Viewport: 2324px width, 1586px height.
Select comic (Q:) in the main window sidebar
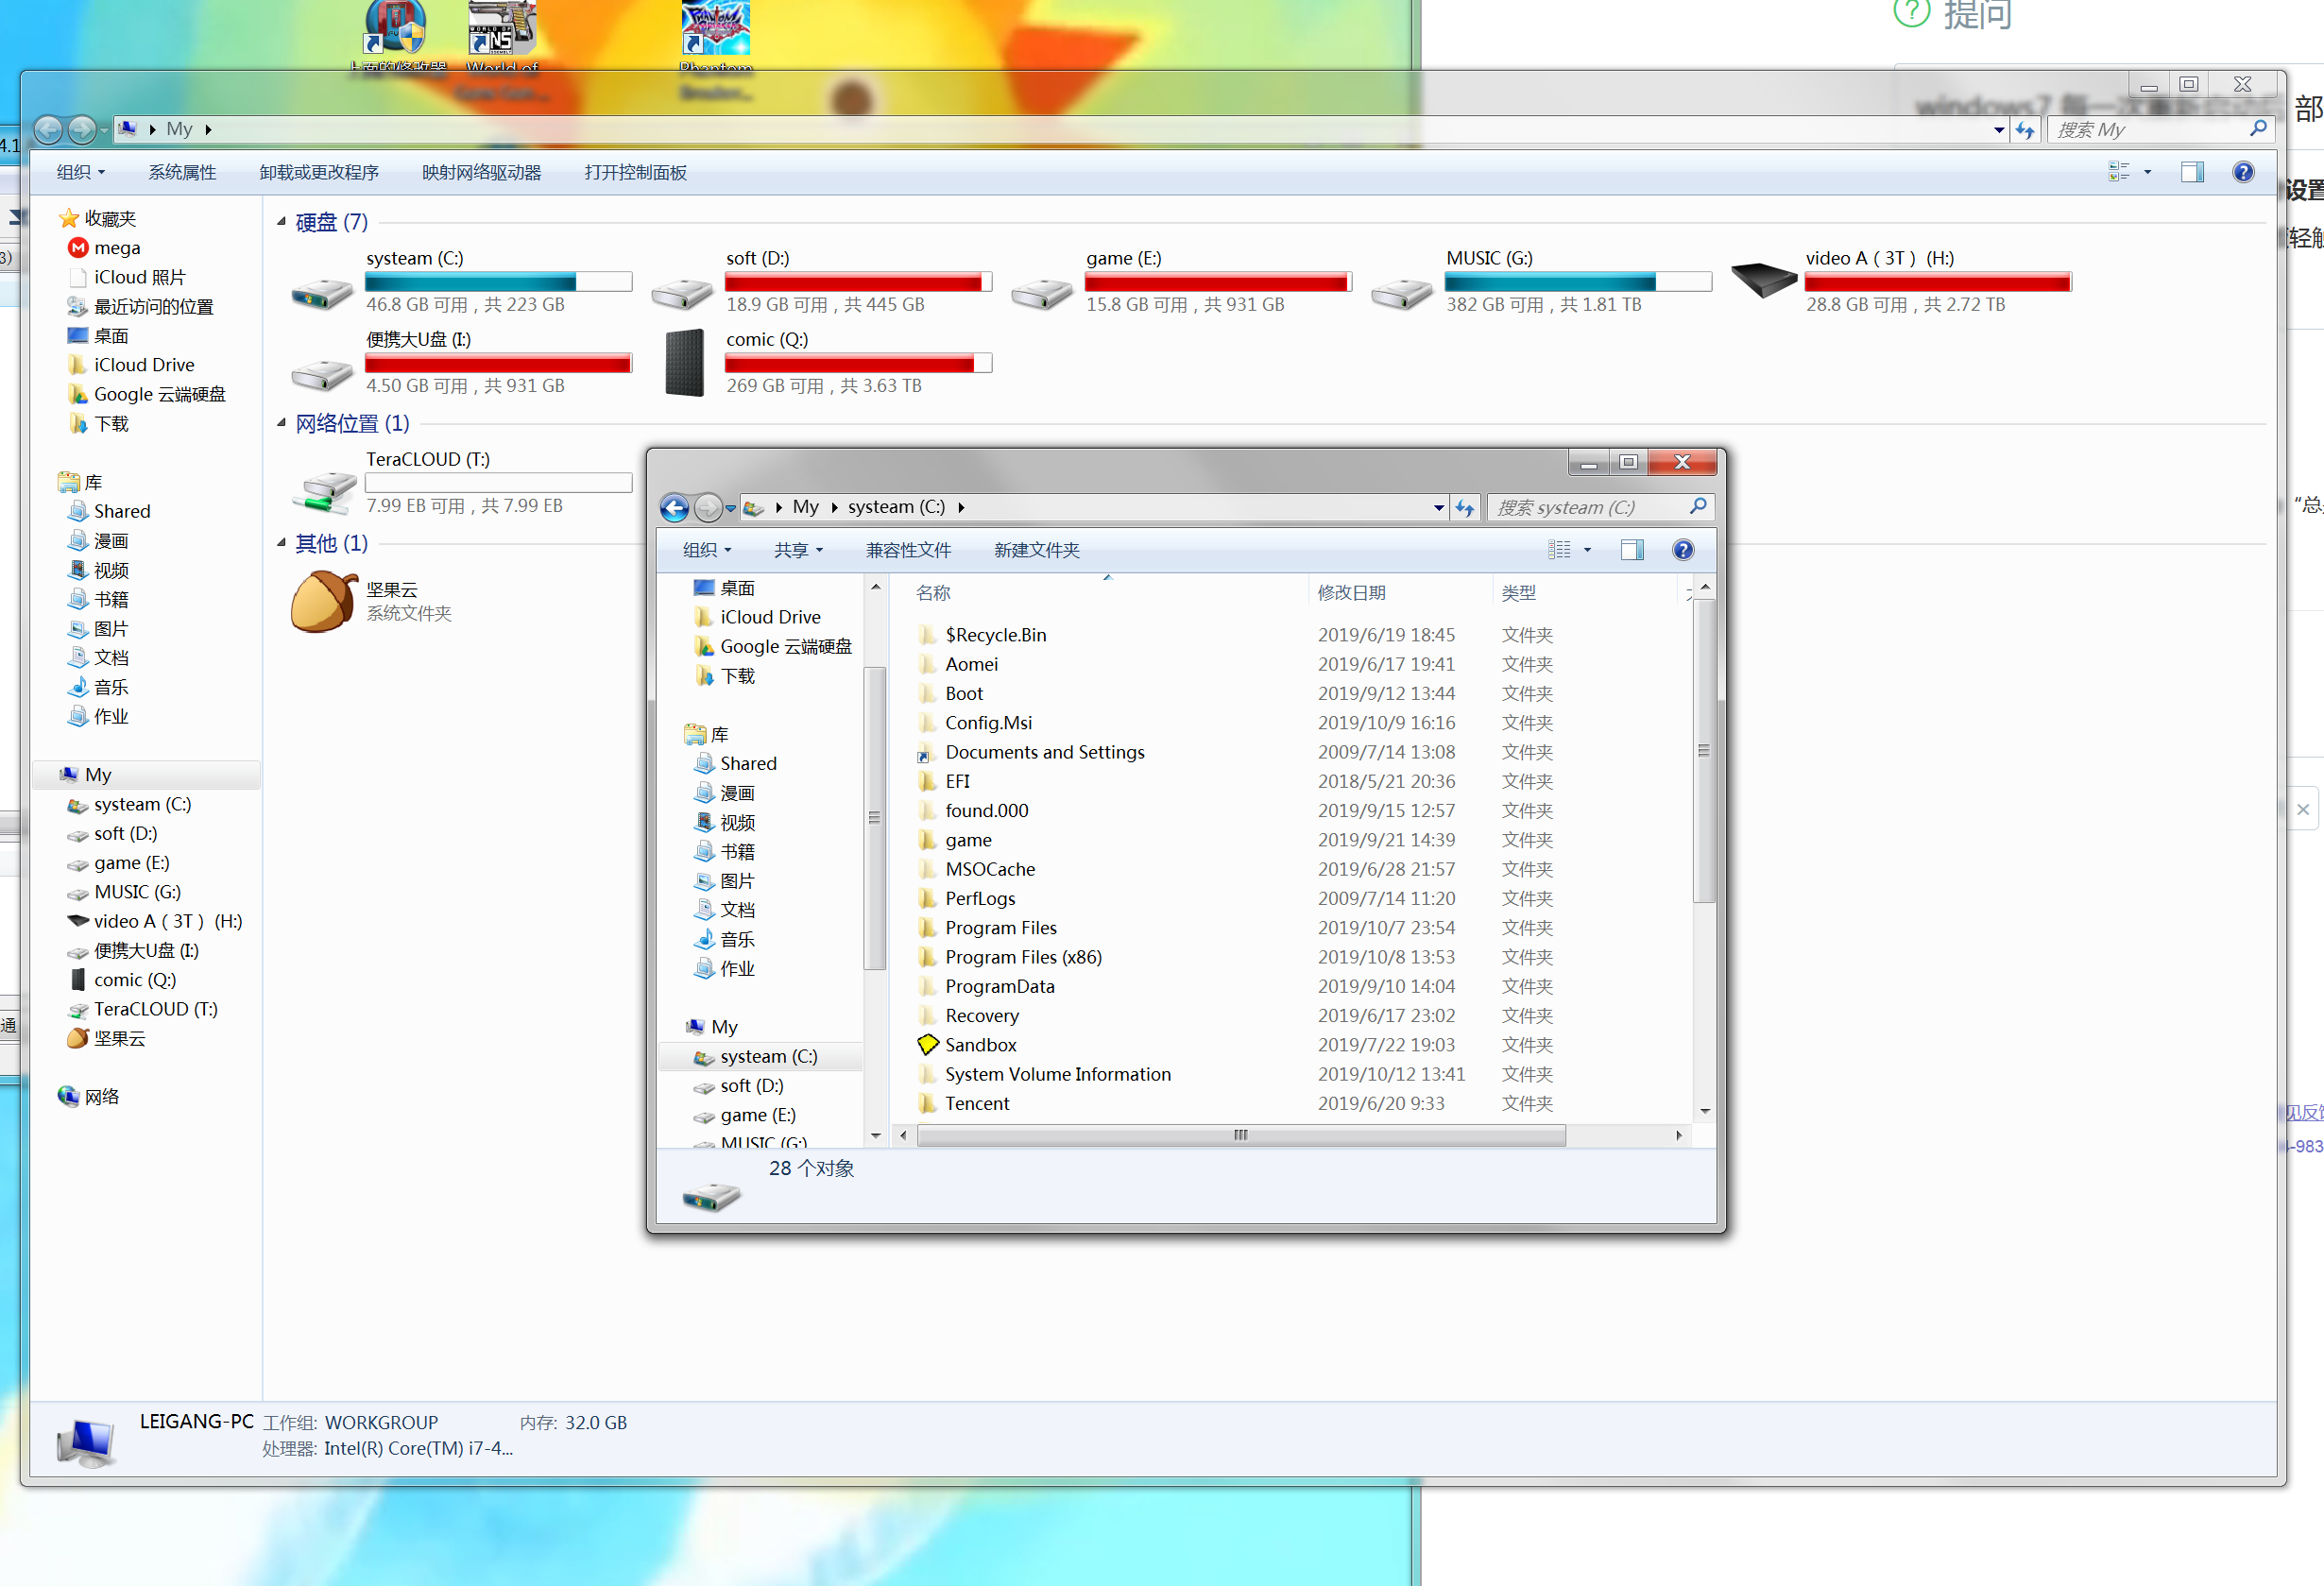(122, 980)
